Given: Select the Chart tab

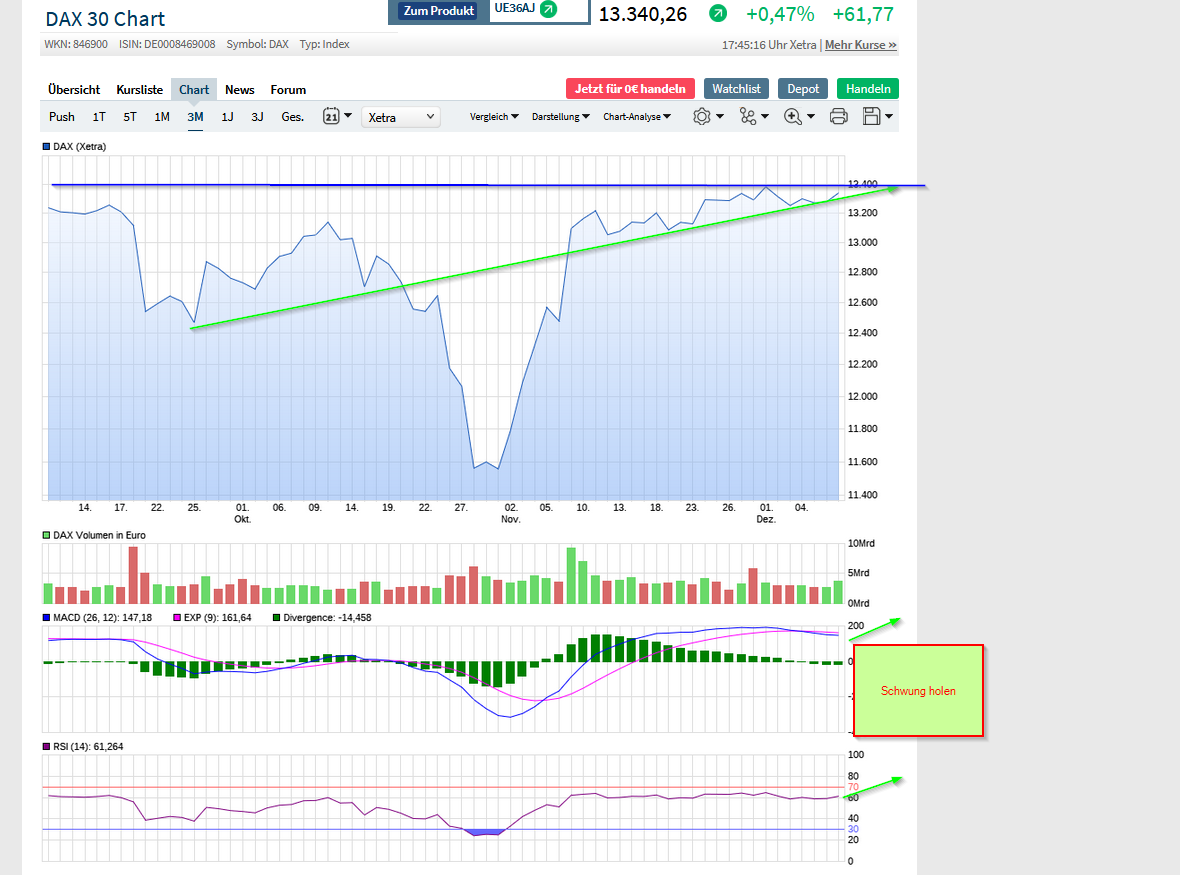Looking at the screenshot, I should coord(194,90).
